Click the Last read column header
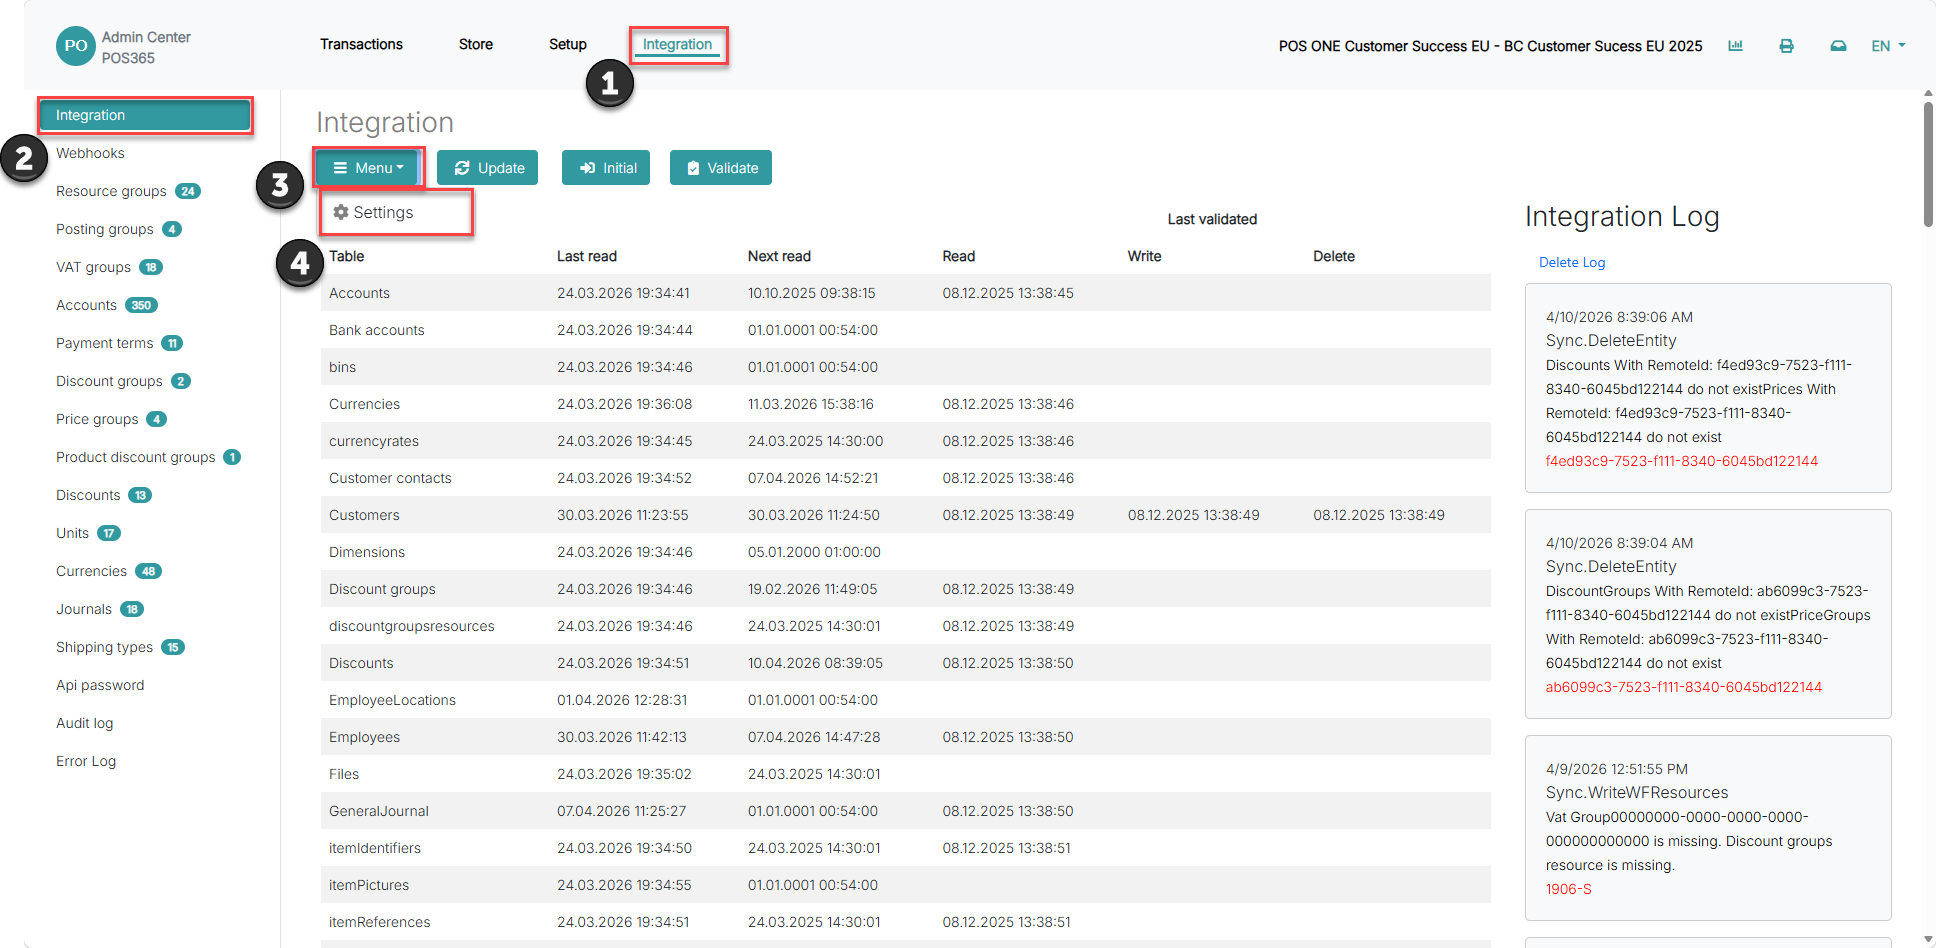Screen dimensions: 1936x948 [587, 256]
